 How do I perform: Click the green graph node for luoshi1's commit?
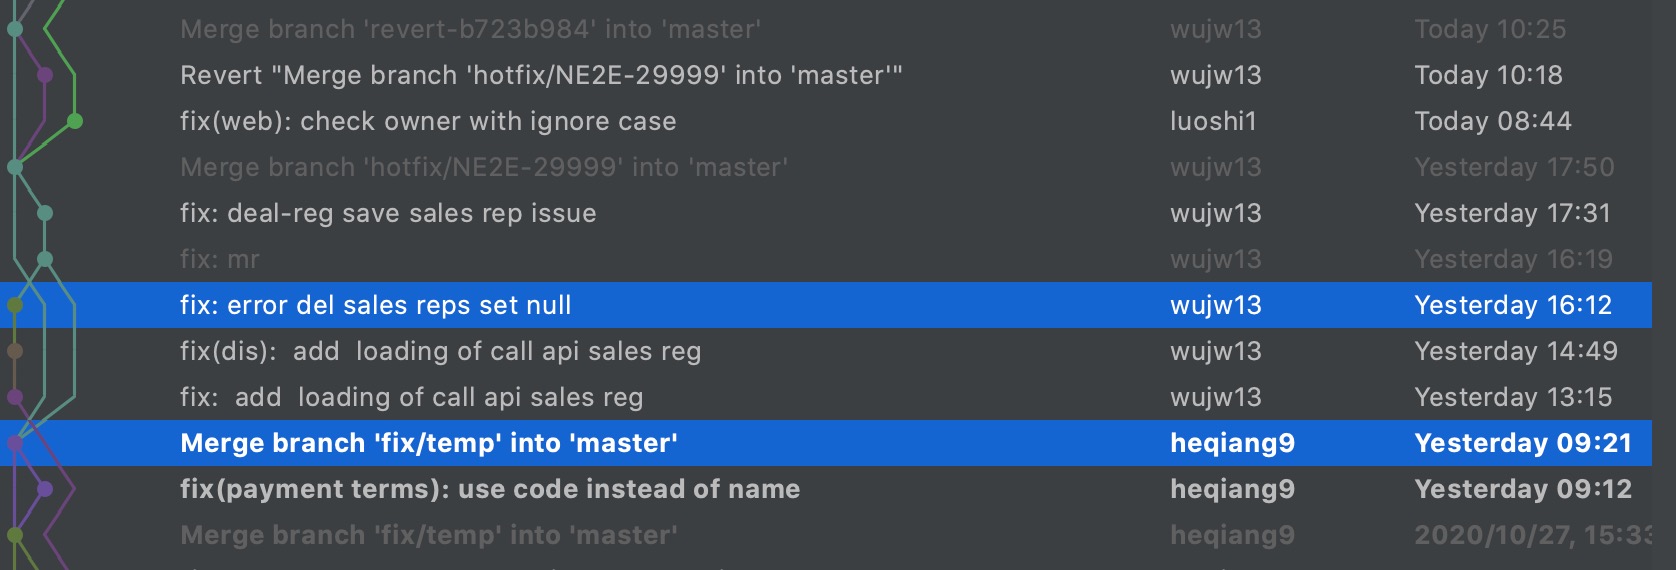74,121
